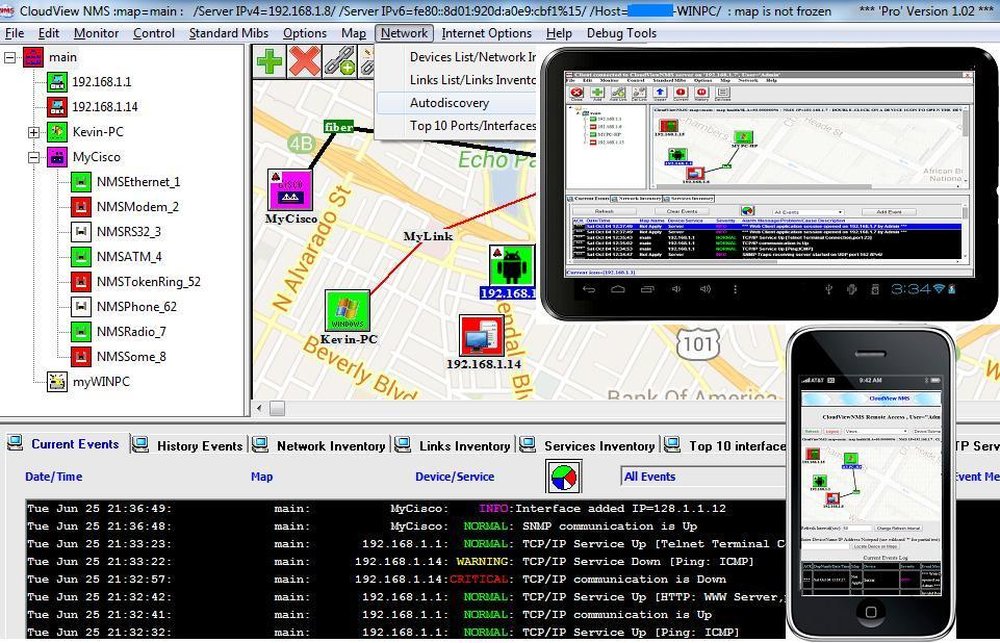
Task: Click the myWINPC icon in tree
Action: point(57,381)
